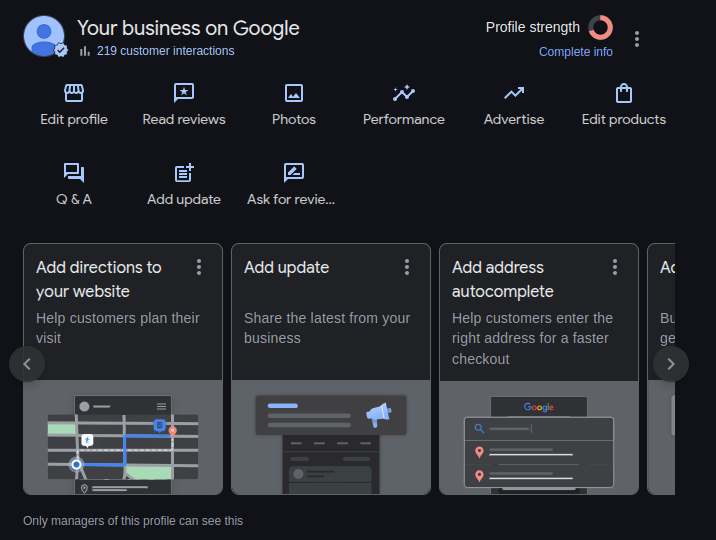
Task: Click the Profile strength progress ring
Action: pyautogui.click(x=600, y=28)
